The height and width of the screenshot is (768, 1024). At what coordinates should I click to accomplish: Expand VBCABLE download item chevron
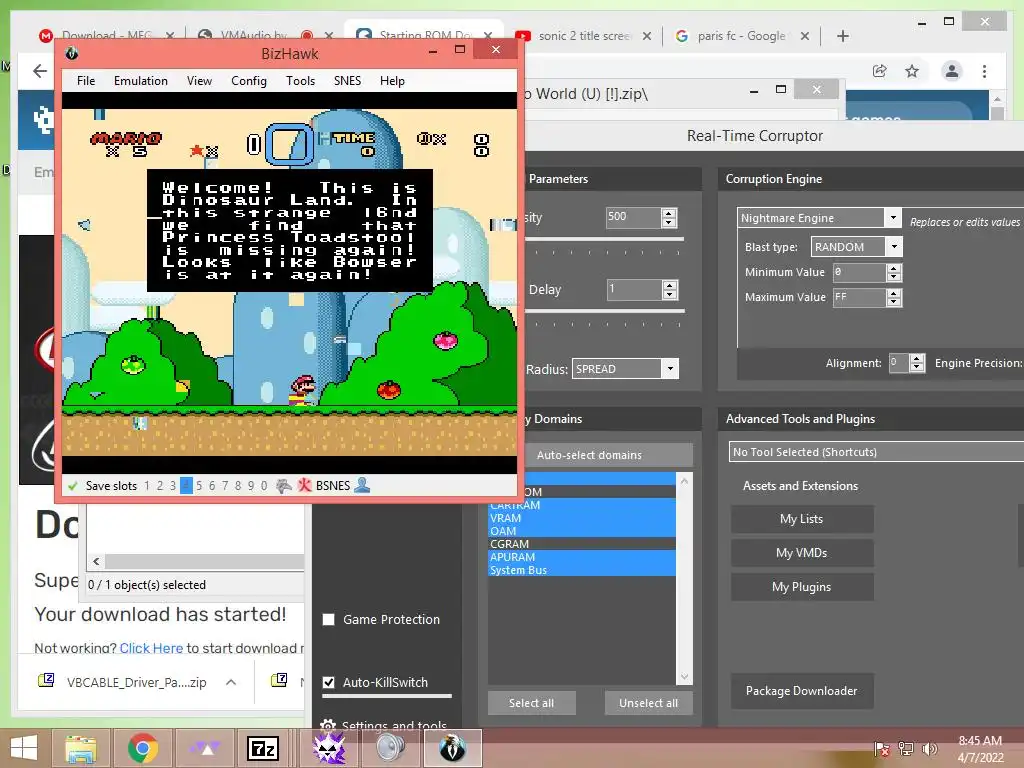pos(231,682)
